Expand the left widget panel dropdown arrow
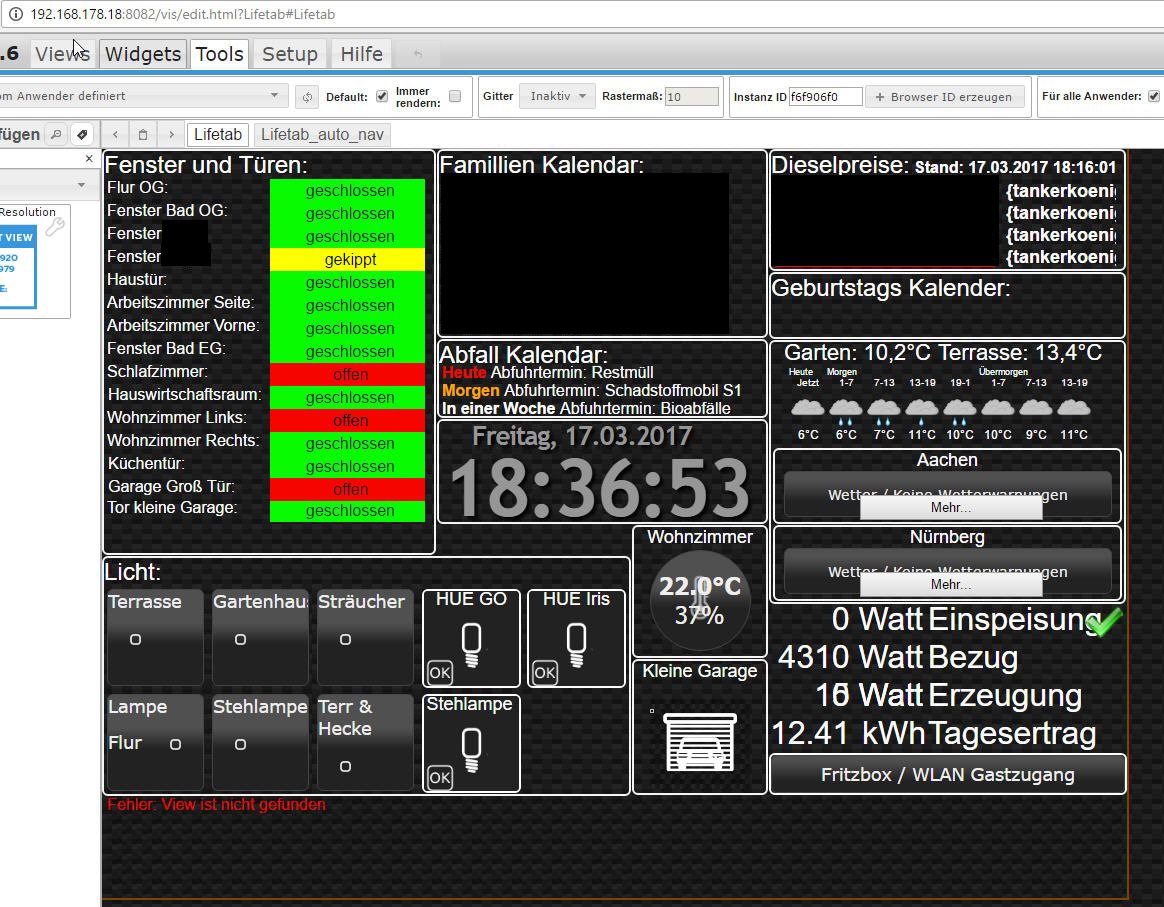The width and height of the screenshot is (1164, 907). pyautogui.click(x=81, y=185)
